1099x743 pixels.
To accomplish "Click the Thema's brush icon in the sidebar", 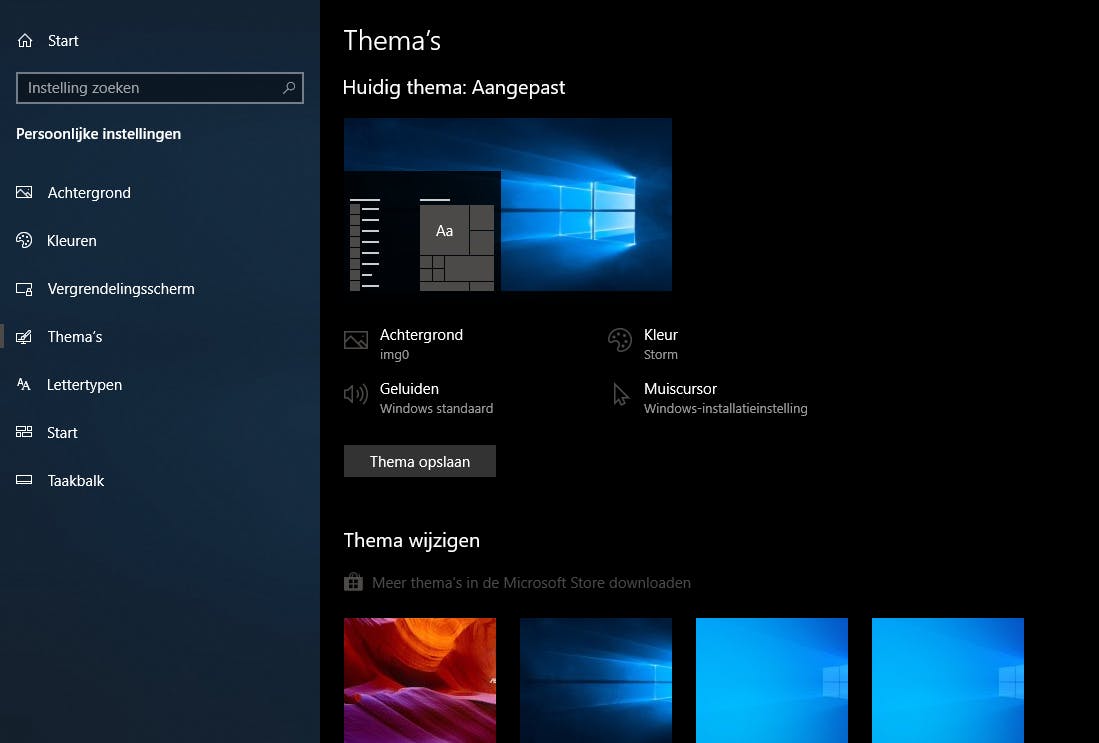I will 25,336.
